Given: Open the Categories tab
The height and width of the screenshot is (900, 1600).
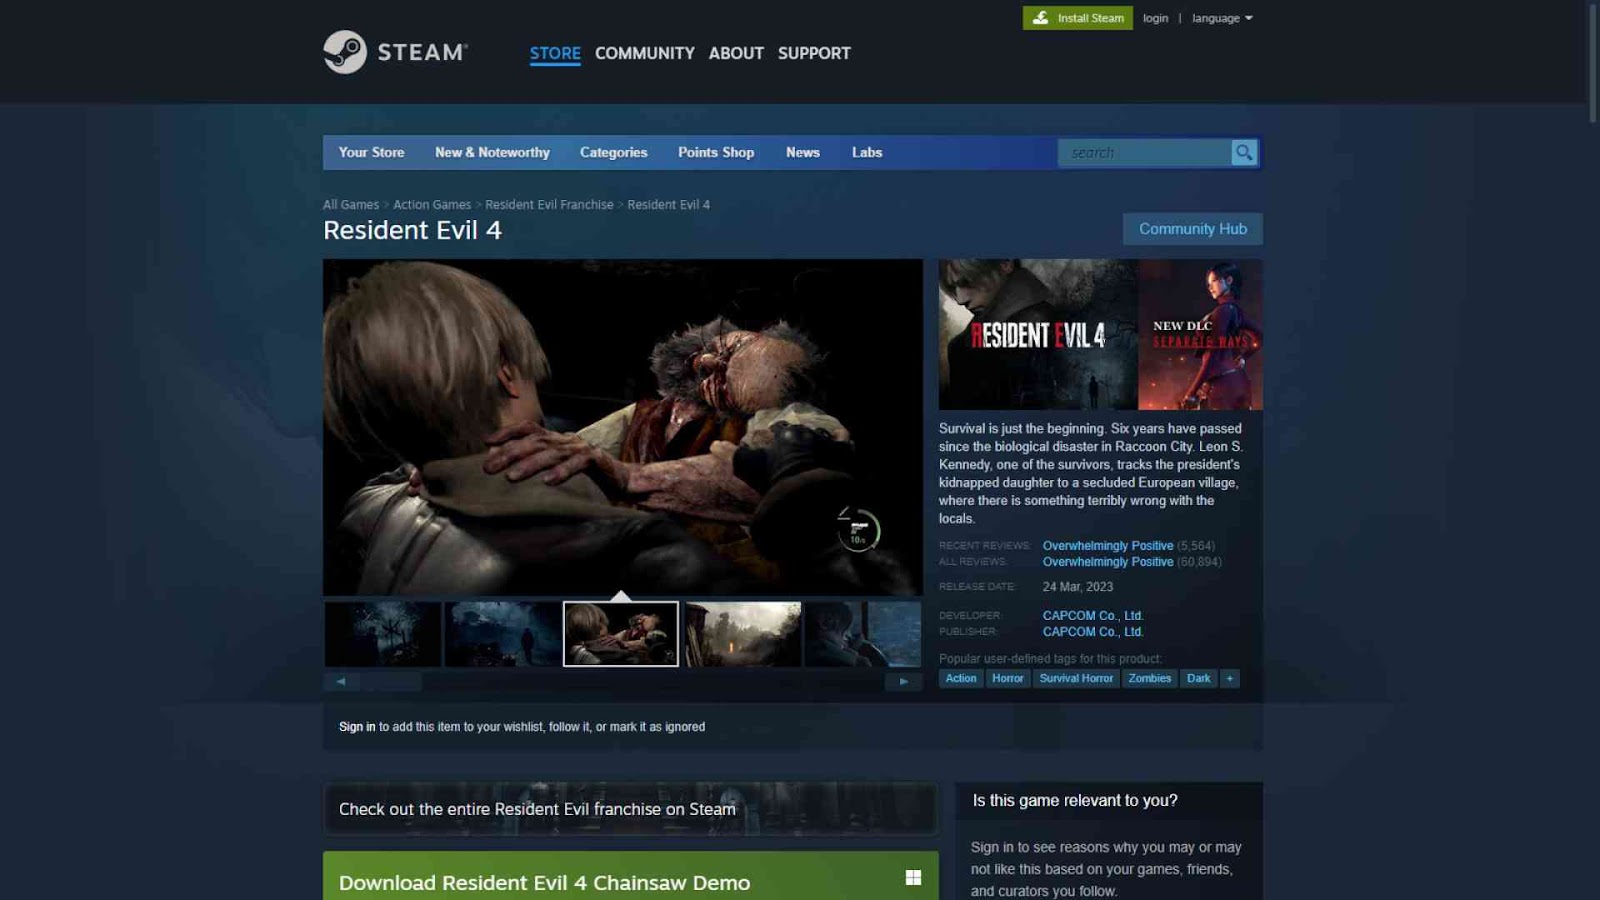Looking at the screenshot, I should (614, 152).
